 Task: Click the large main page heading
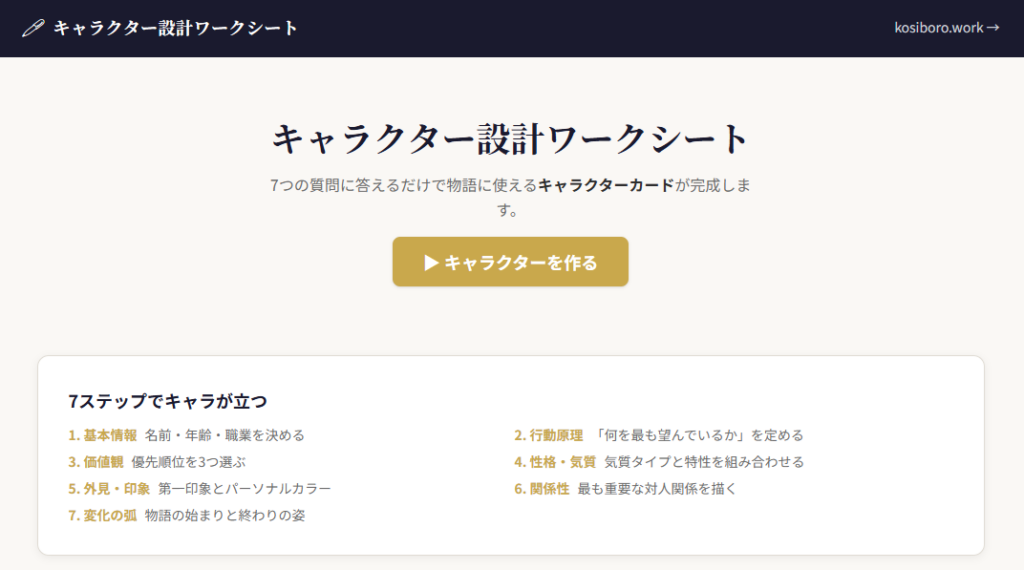point(511,138)
